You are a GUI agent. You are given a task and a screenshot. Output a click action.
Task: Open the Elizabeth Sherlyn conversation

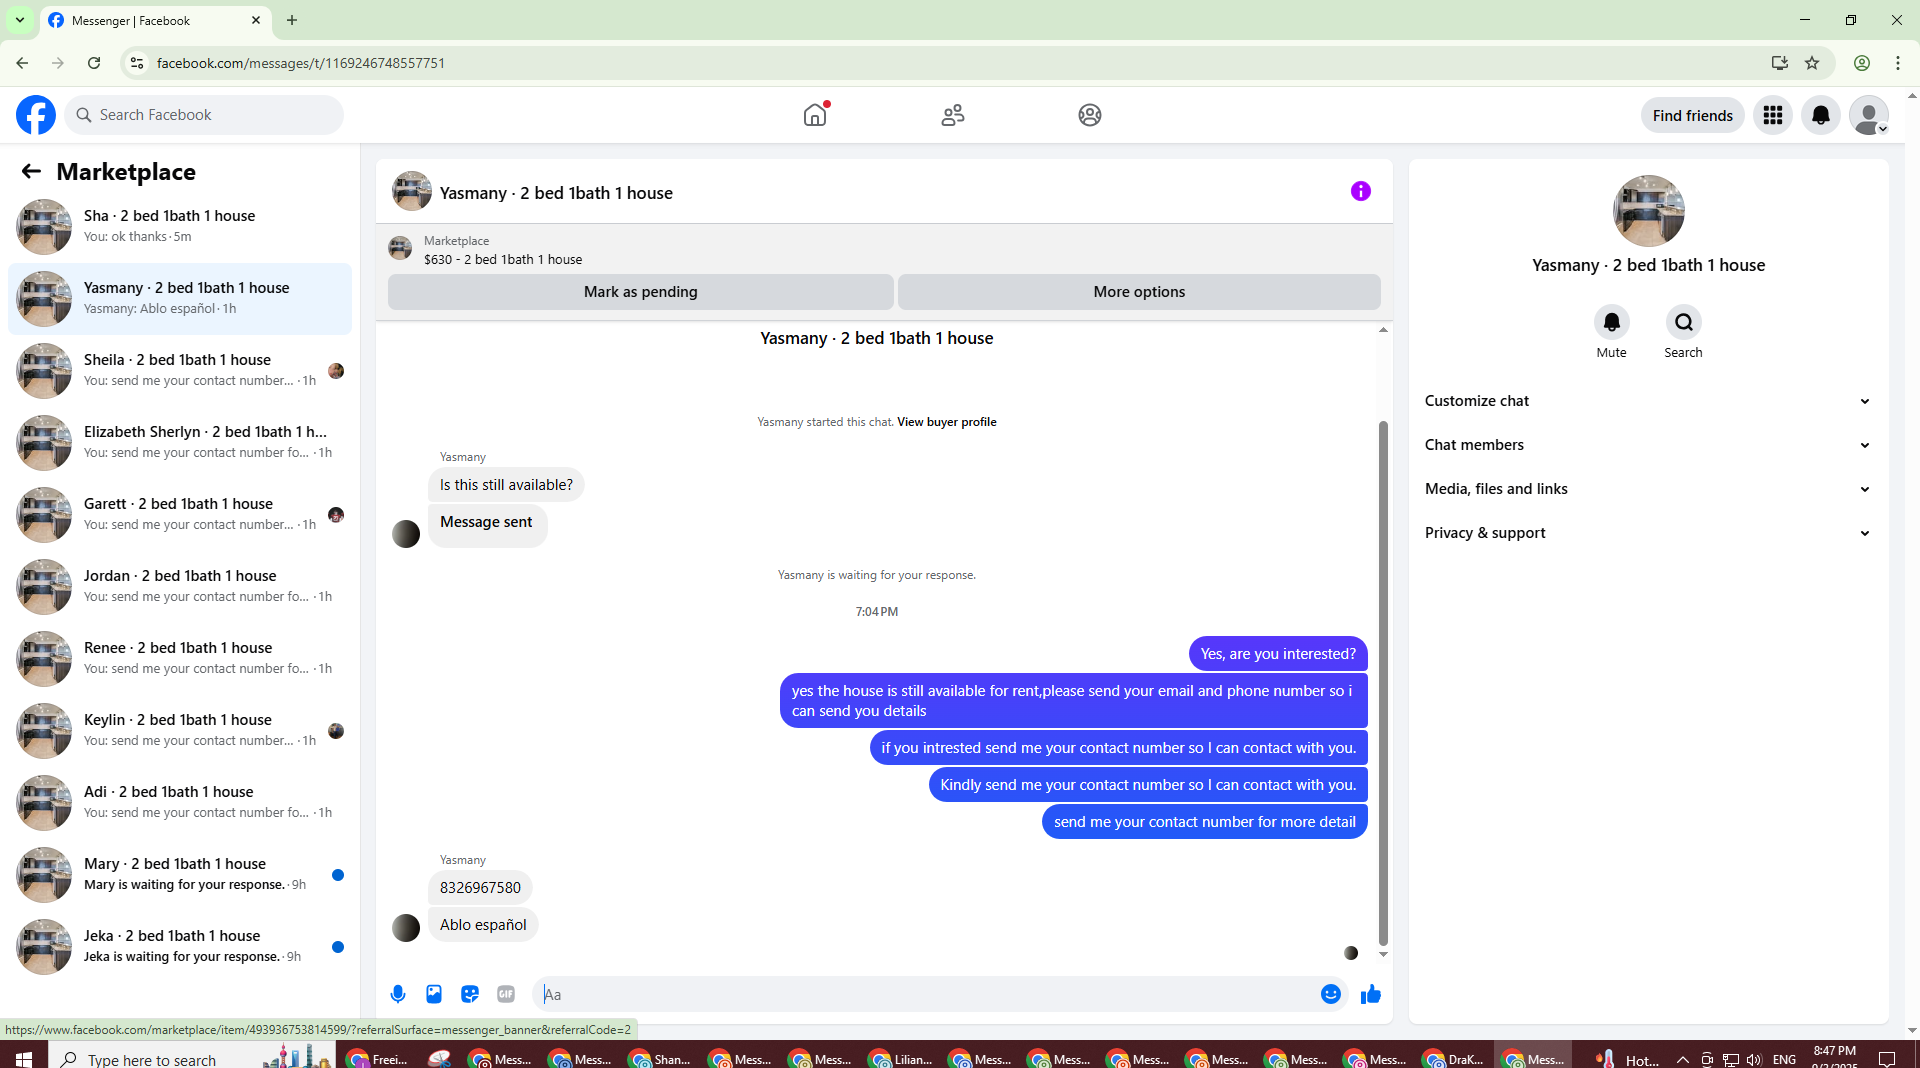[180, 442]
